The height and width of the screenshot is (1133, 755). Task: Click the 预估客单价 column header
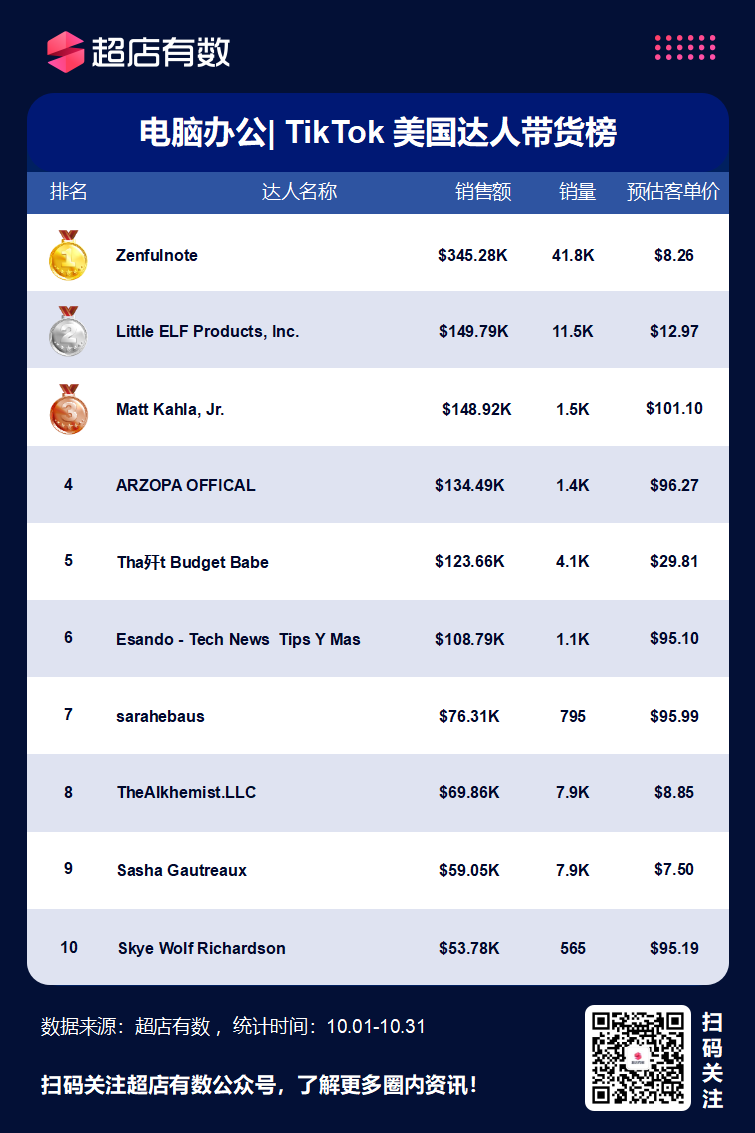tap(673, 191)
